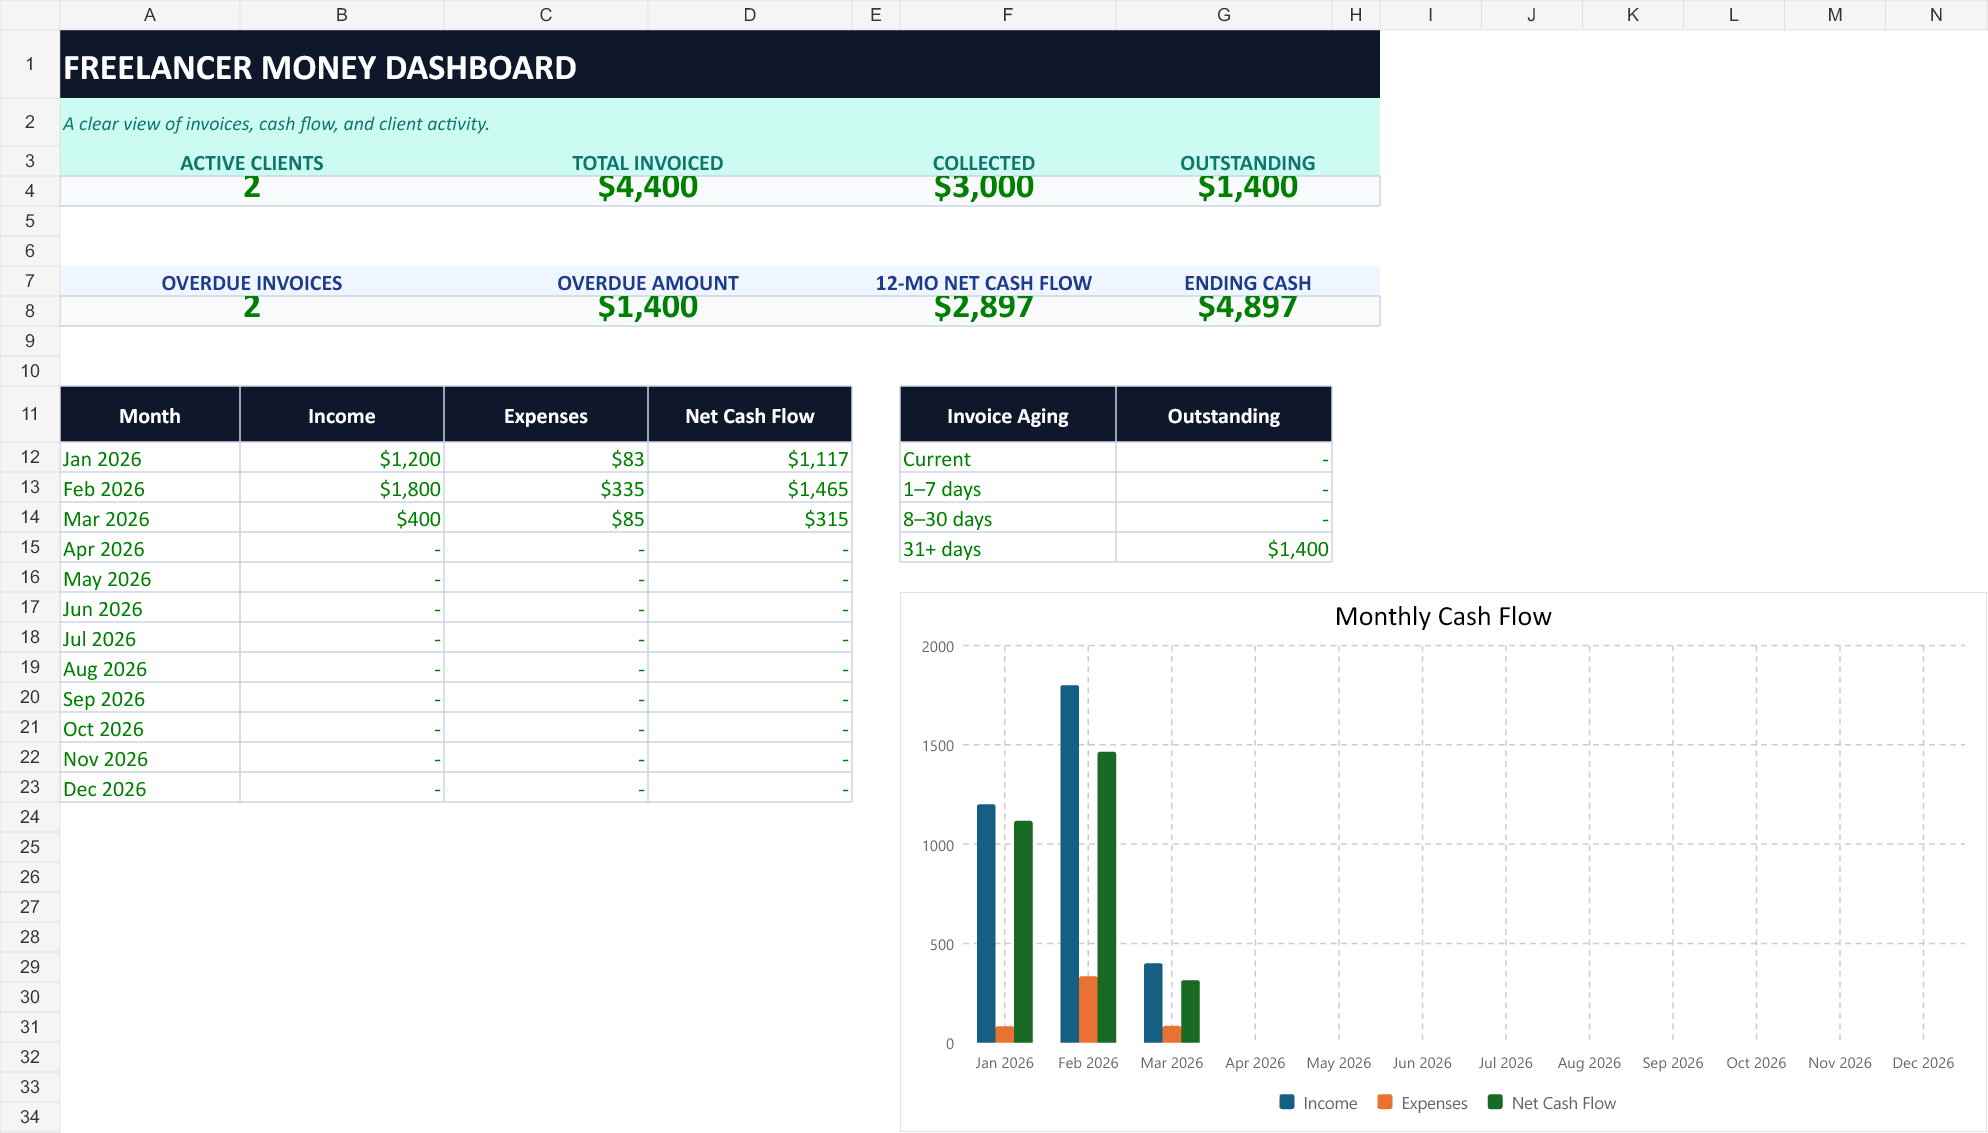
Task: Click the Jan 2026 blue income bar
Action: click(x=986, y=923)
